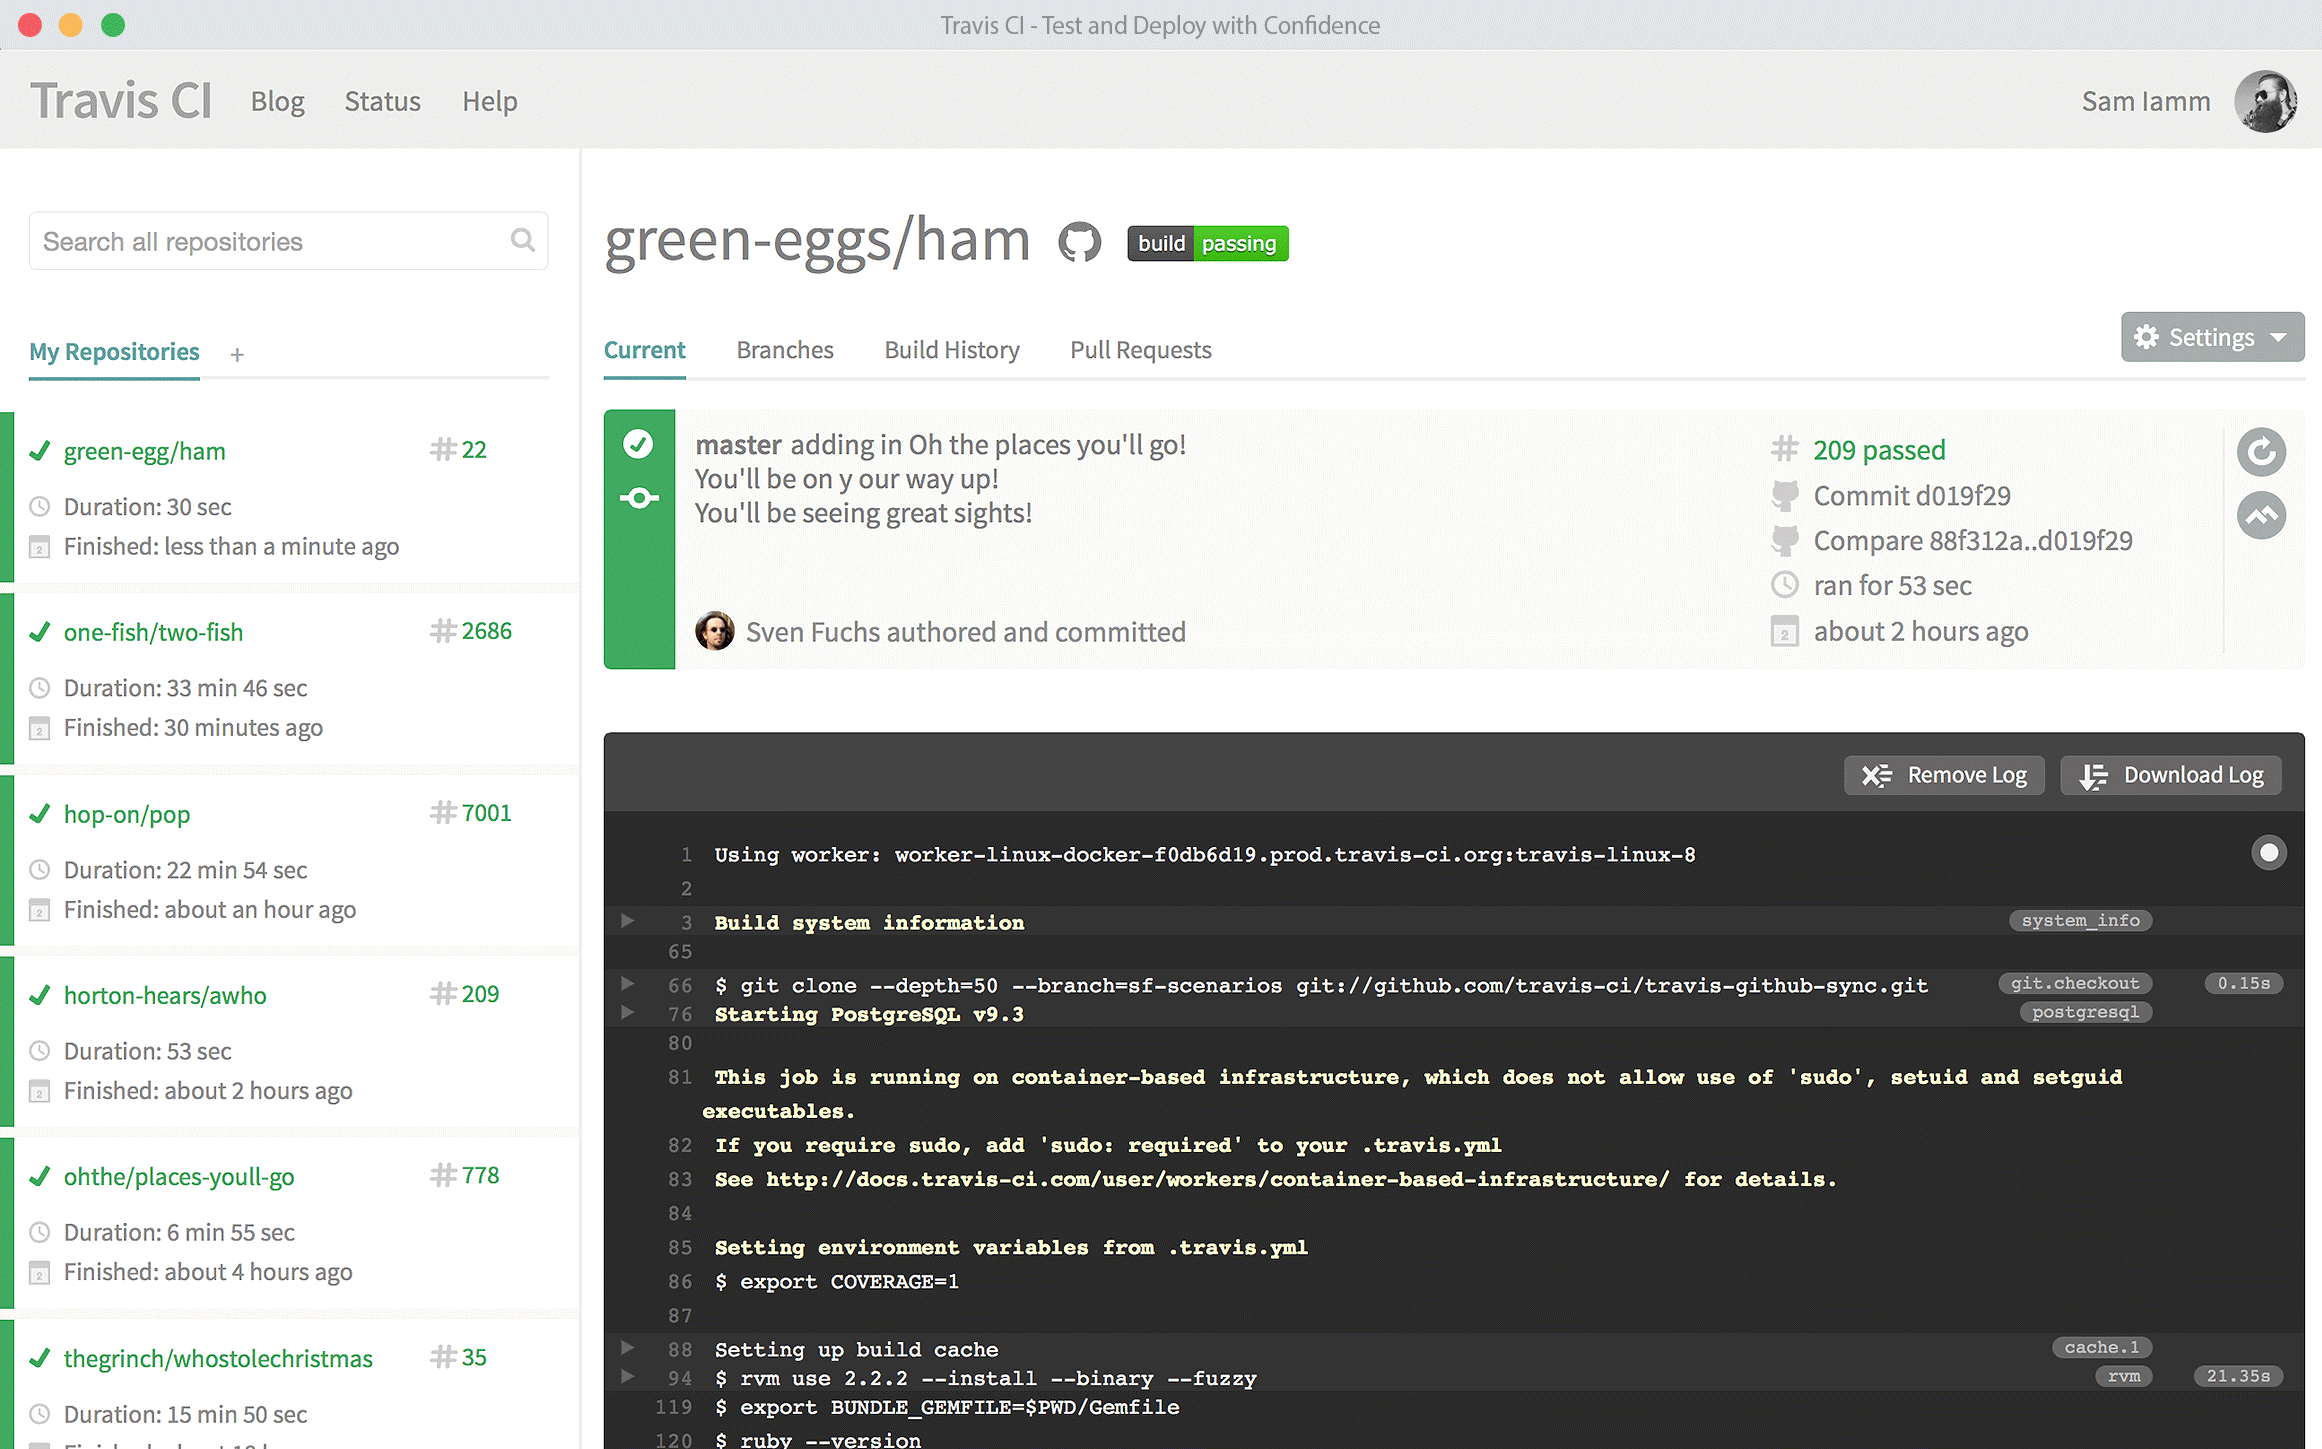2322x1449 pixels.
Task: Click the plus icon next to My Repositories
Action: coord(237,354)
